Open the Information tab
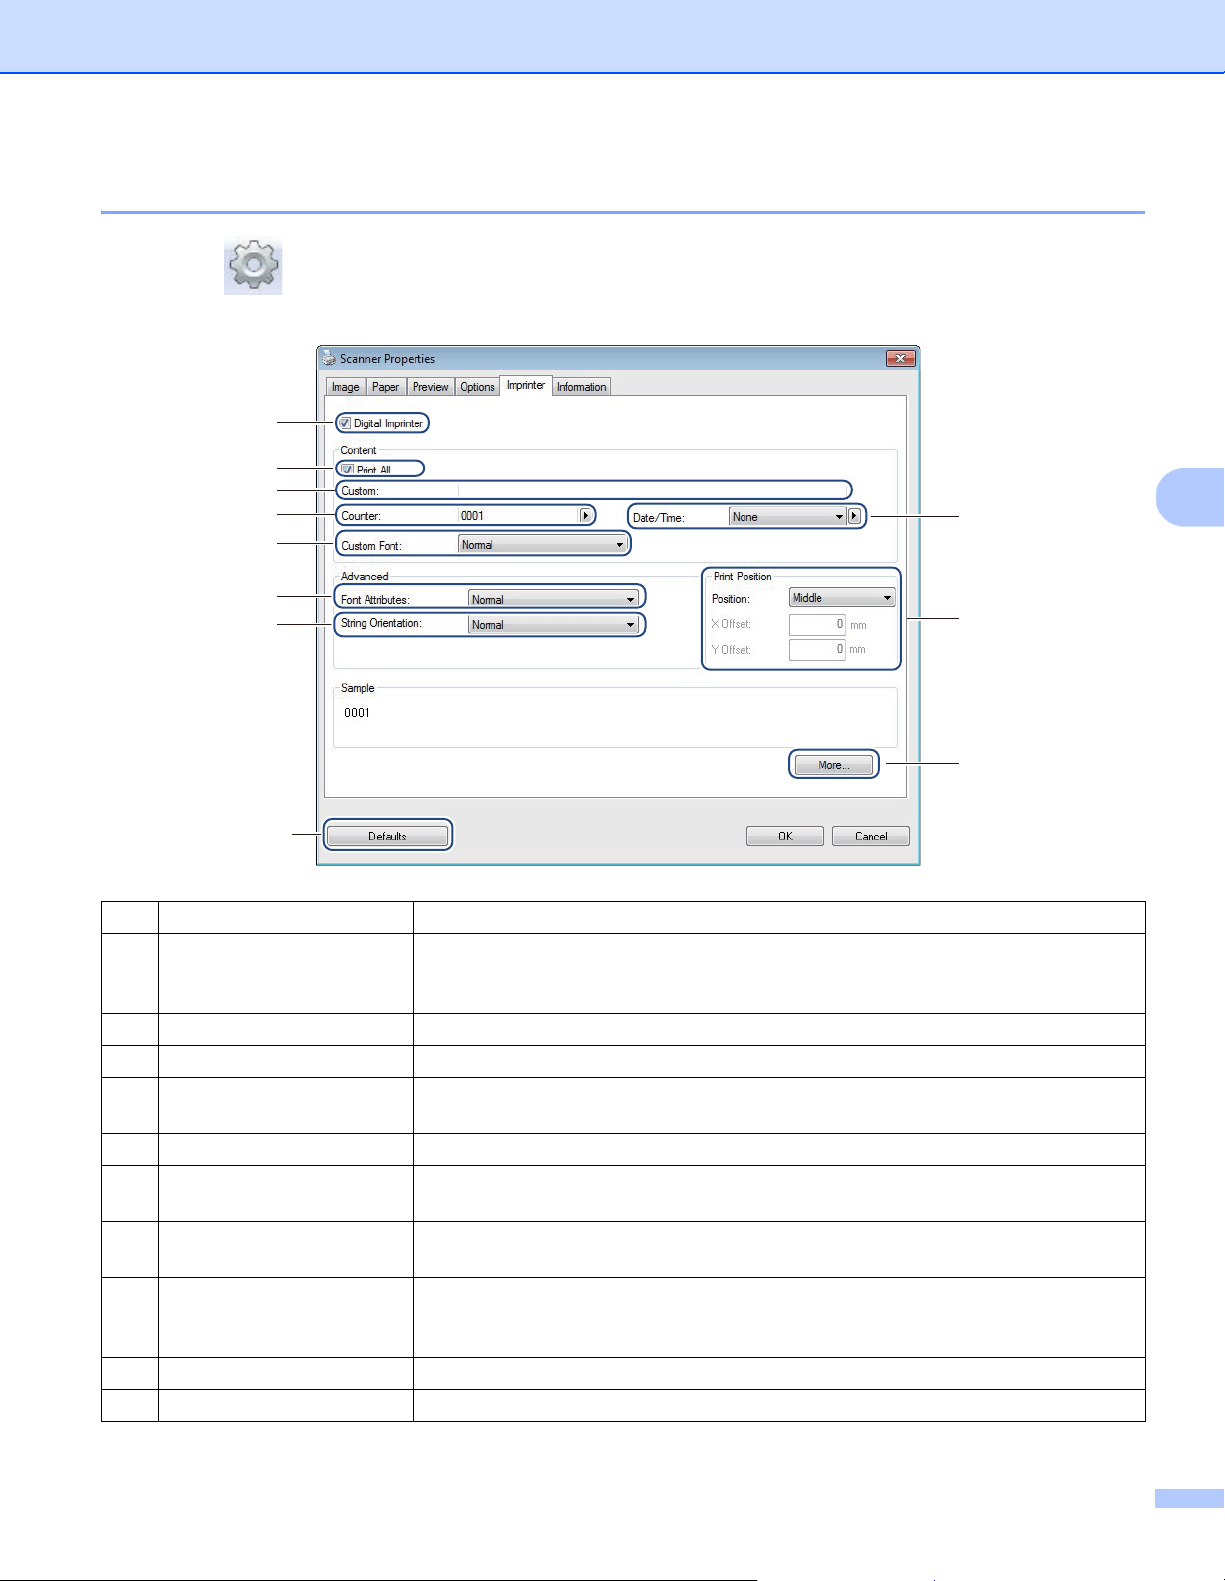The width and height of the screenshot is (1225, 1581). [x=582, y=387]
